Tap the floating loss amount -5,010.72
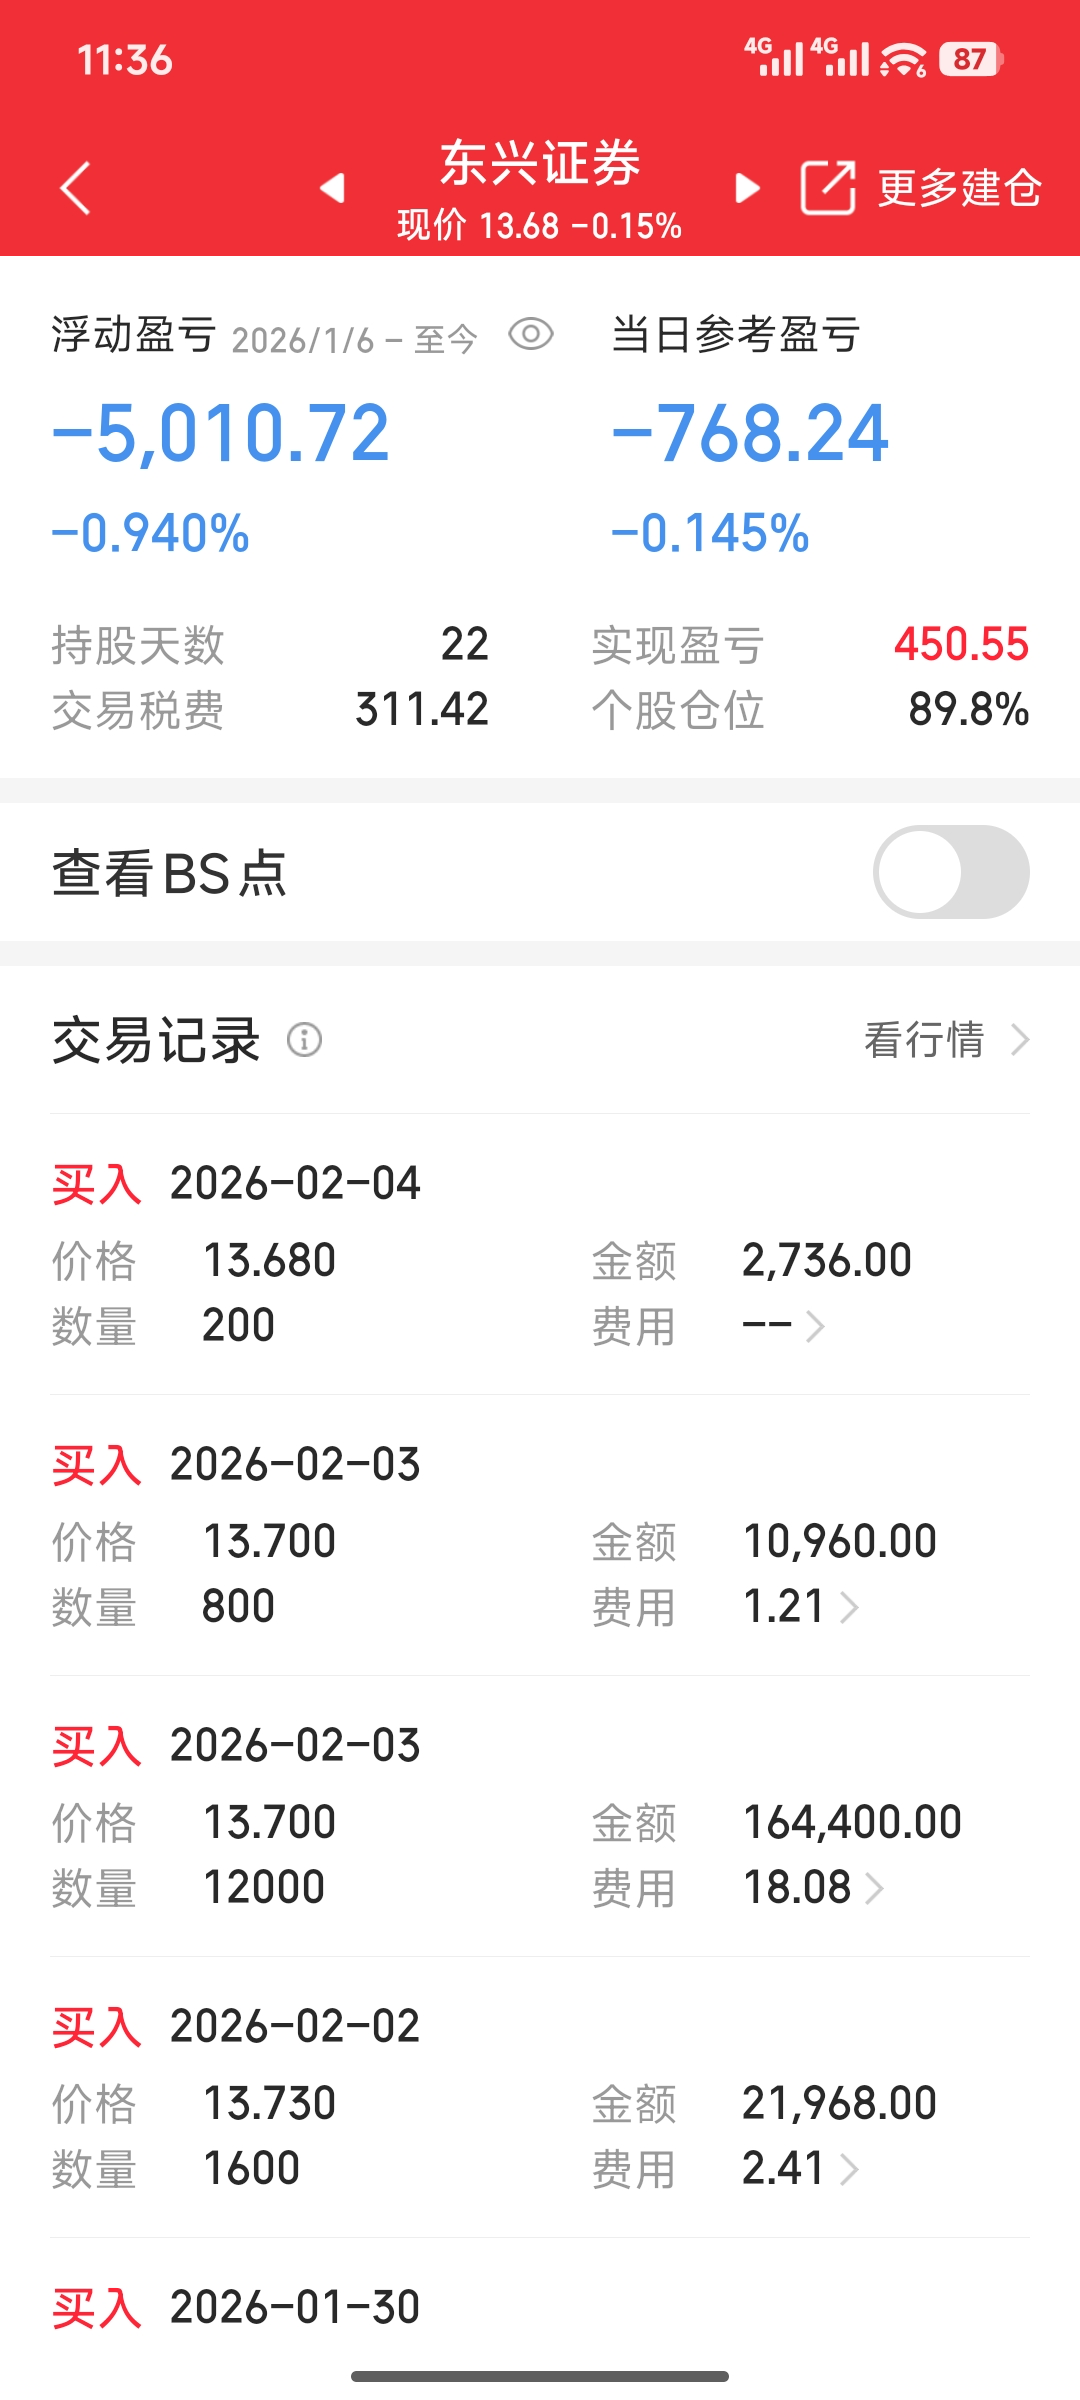 [221, 434]
